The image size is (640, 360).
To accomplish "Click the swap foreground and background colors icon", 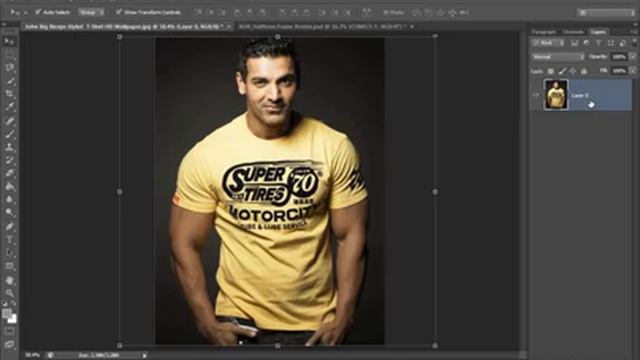I will [x=14, y=303].
